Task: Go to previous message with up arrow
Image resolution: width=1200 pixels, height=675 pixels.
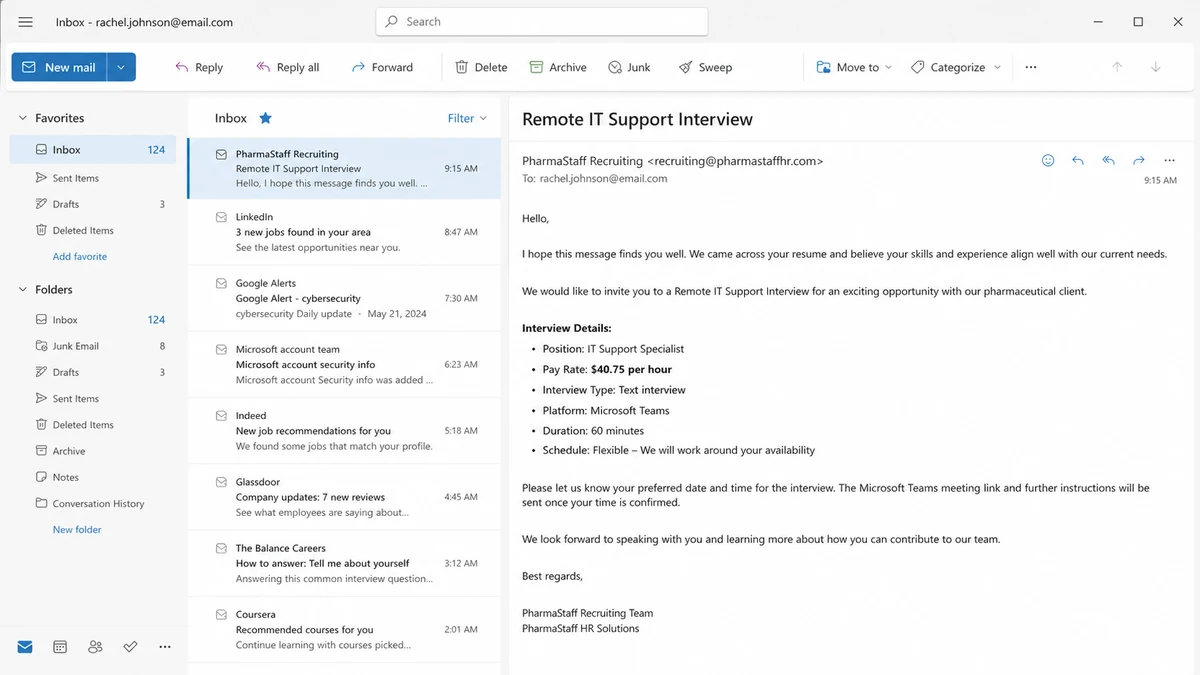Action: 1117,67
